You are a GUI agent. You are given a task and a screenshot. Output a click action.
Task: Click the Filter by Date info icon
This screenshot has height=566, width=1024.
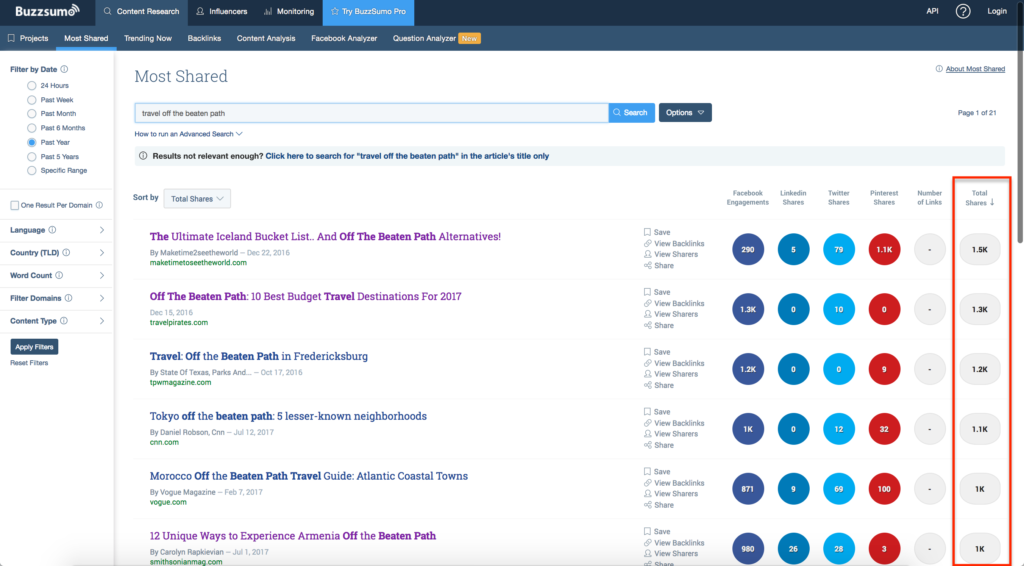(x=64, y=69)
